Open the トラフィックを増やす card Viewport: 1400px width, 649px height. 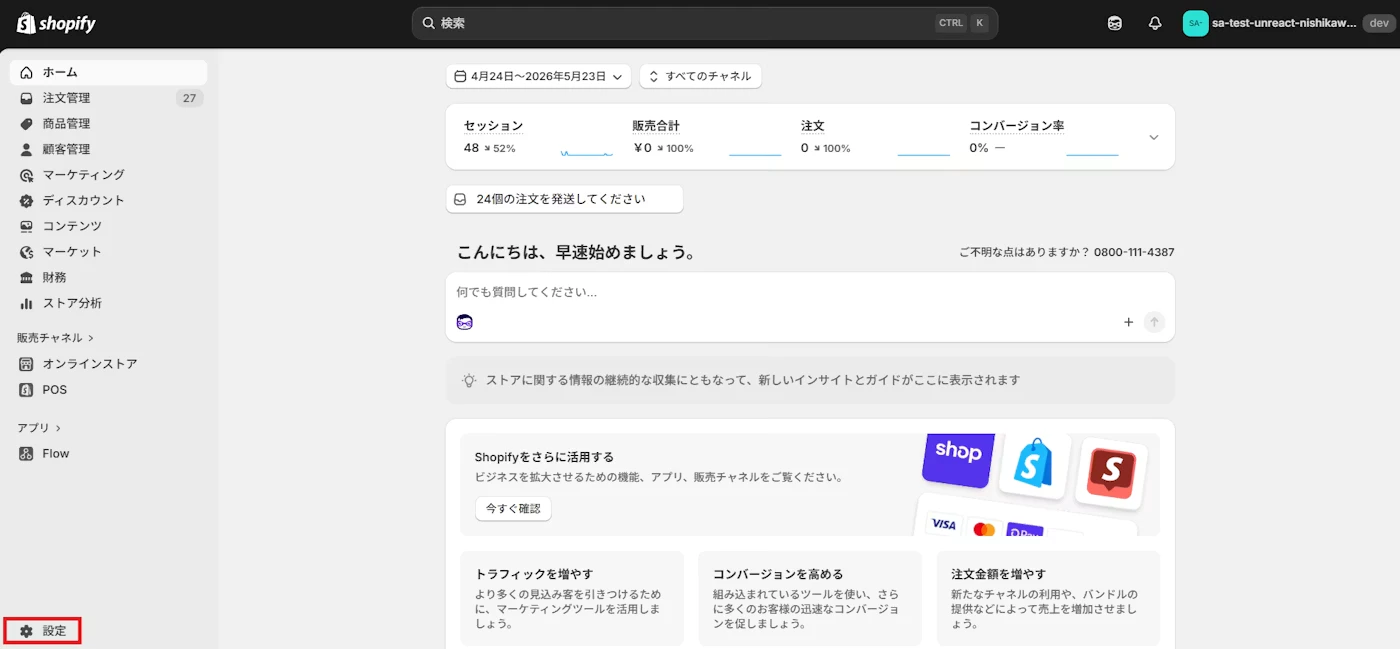tap(572, 598)
